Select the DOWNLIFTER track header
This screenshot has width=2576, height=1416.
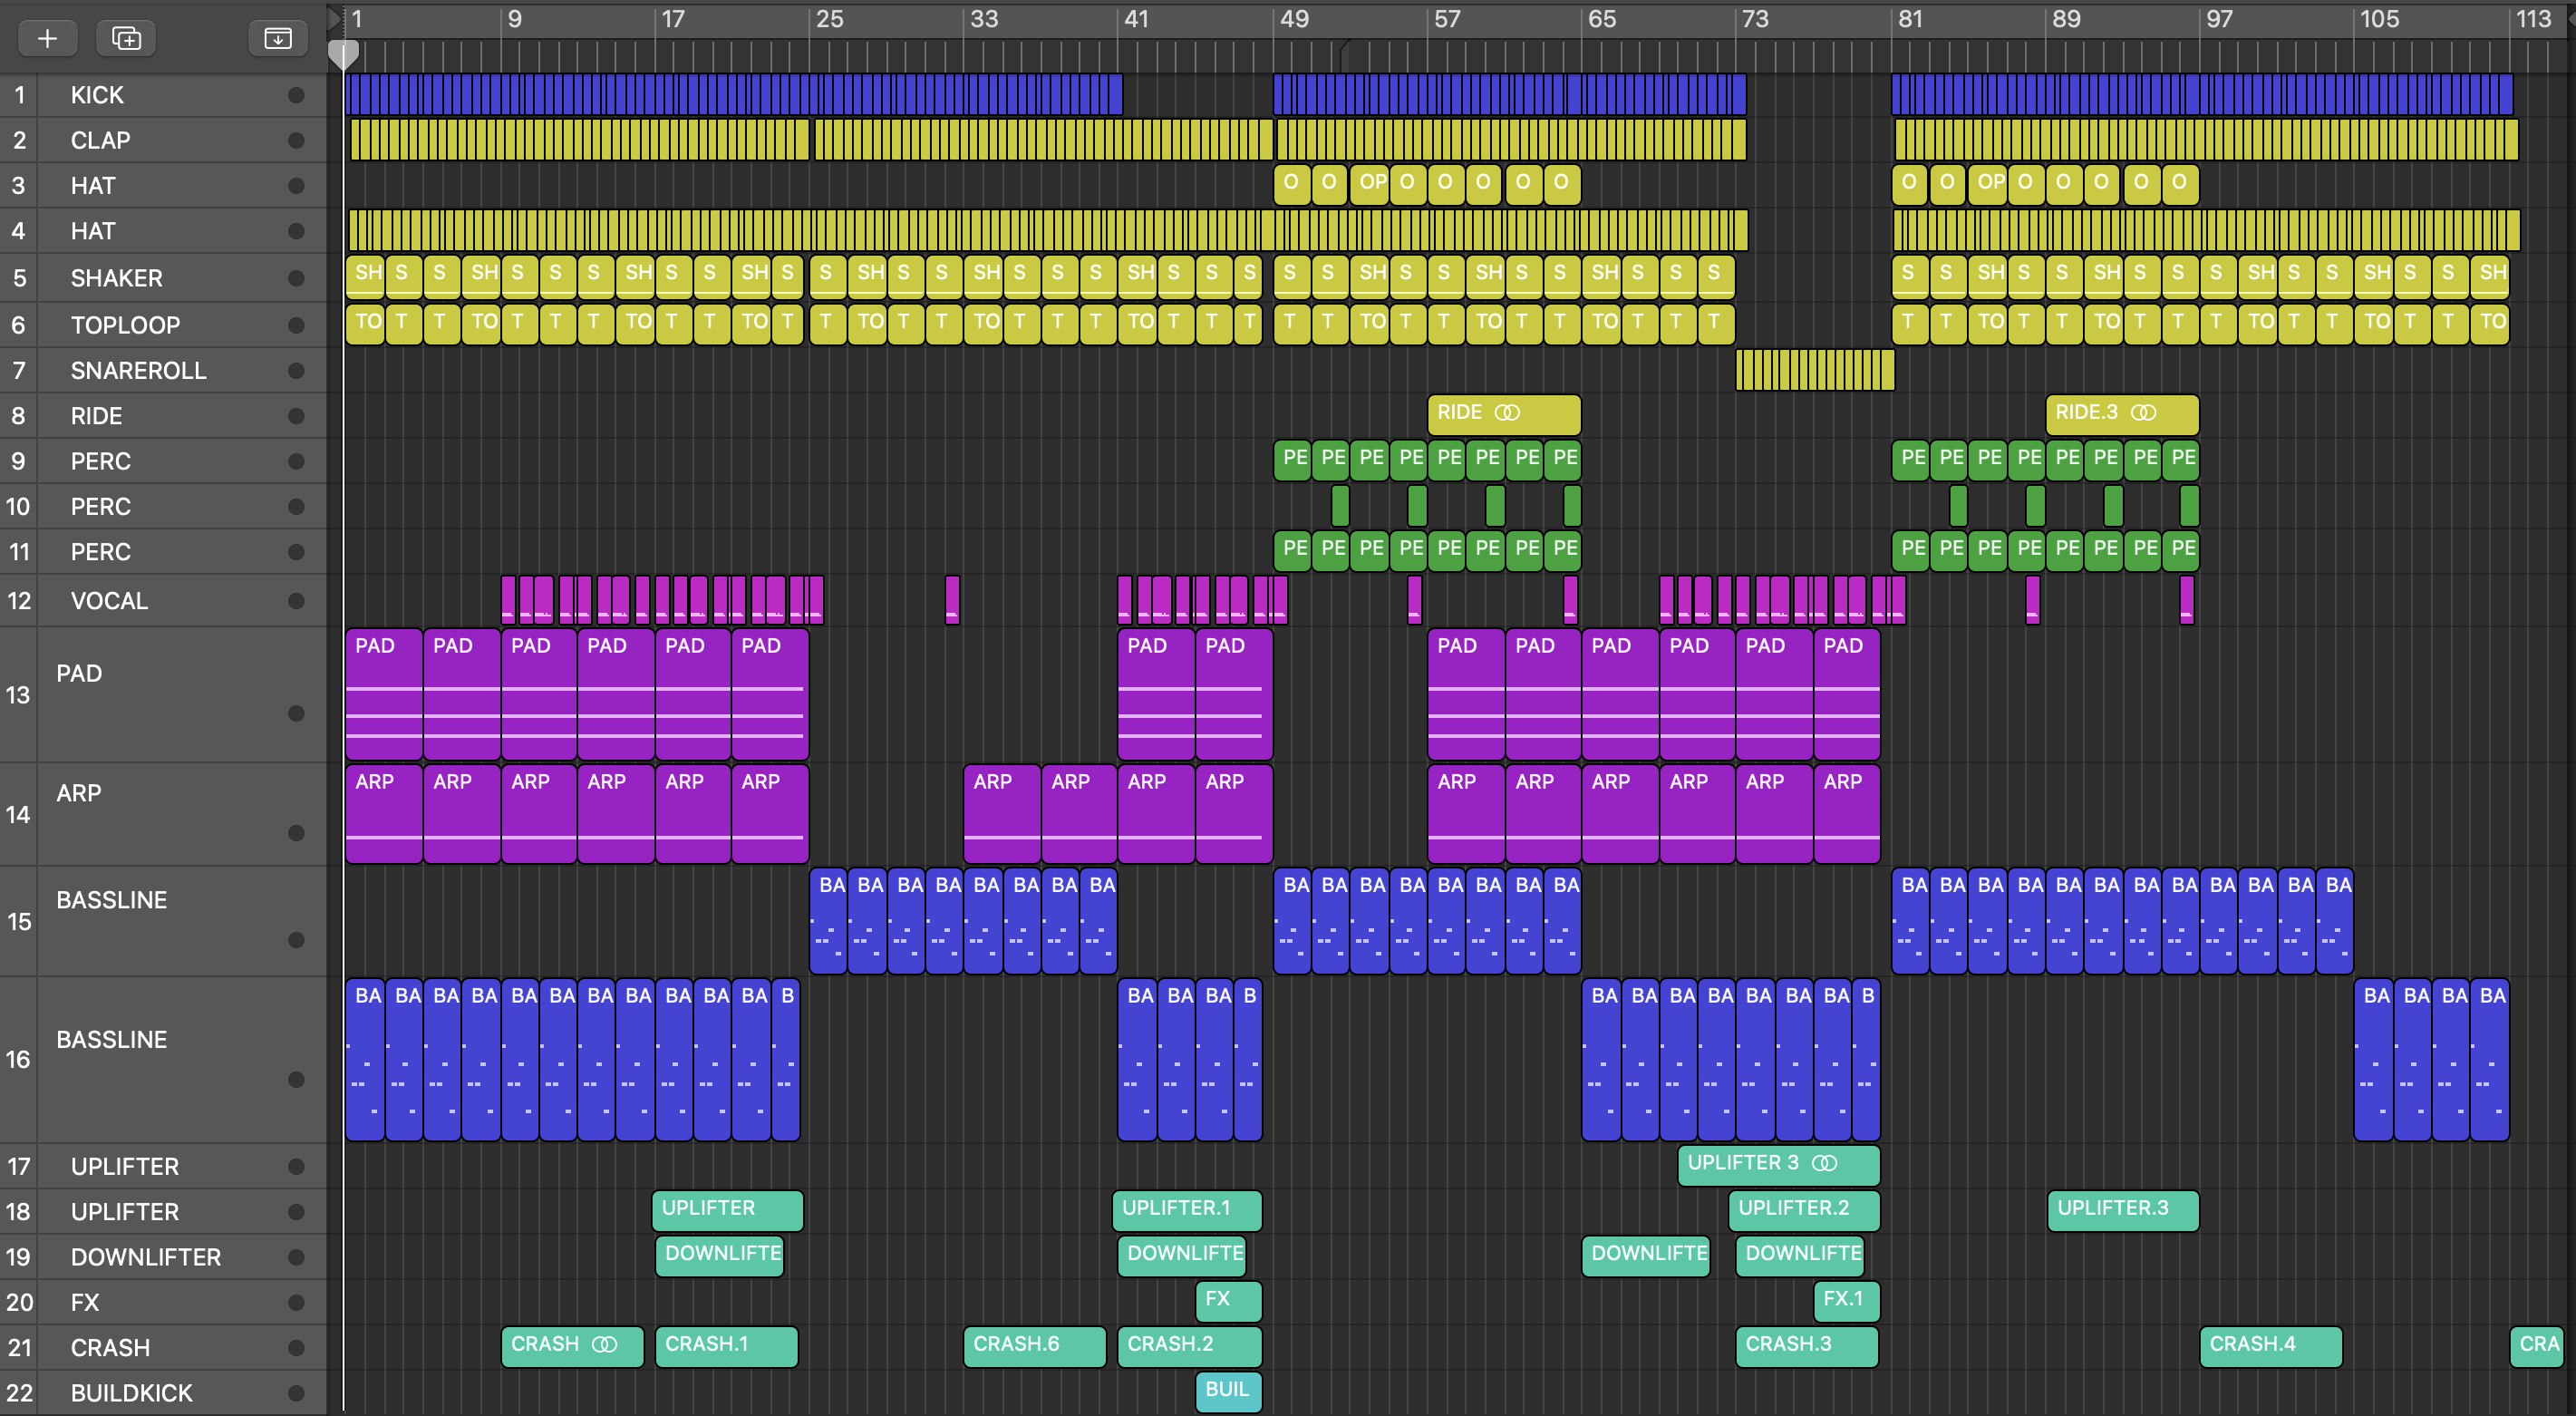[x=145, y=1257]
